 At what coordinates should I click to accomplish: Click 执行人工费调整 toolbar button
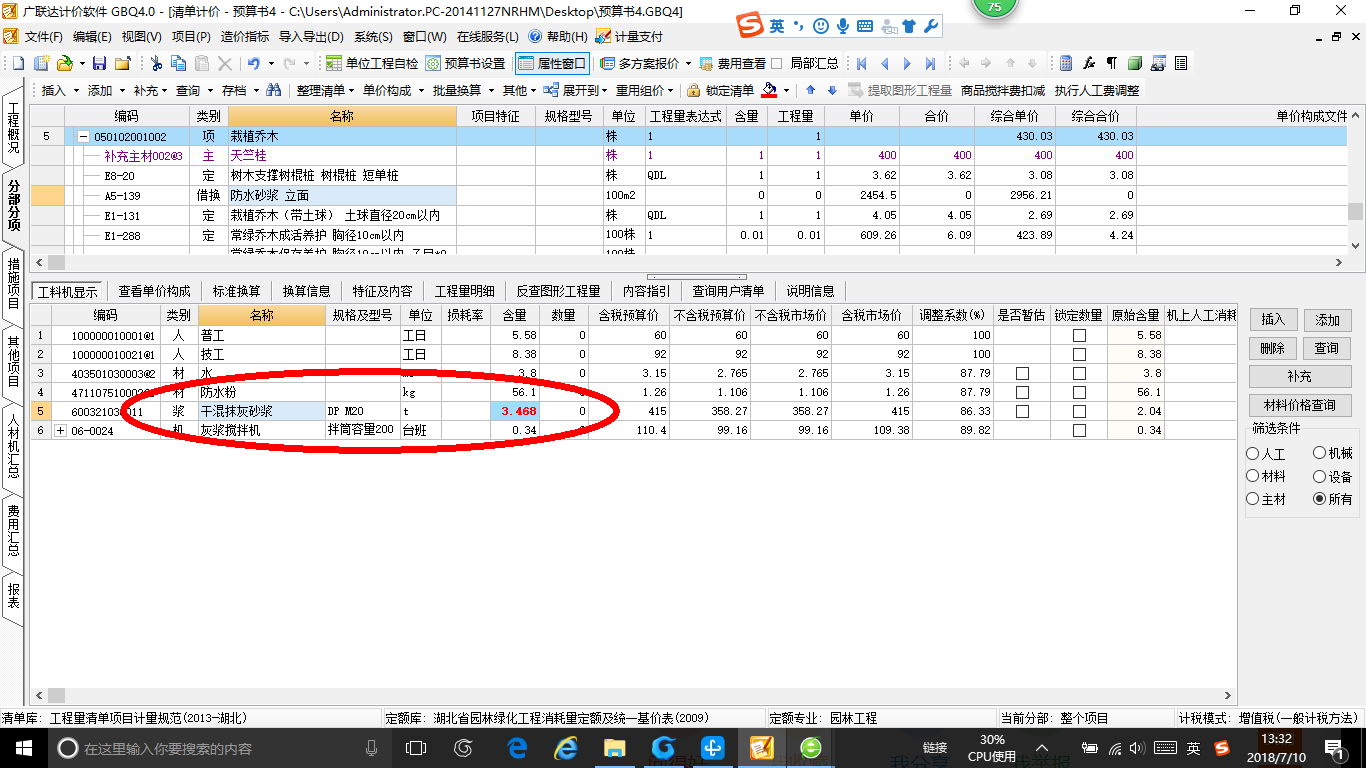[1097, 90]
